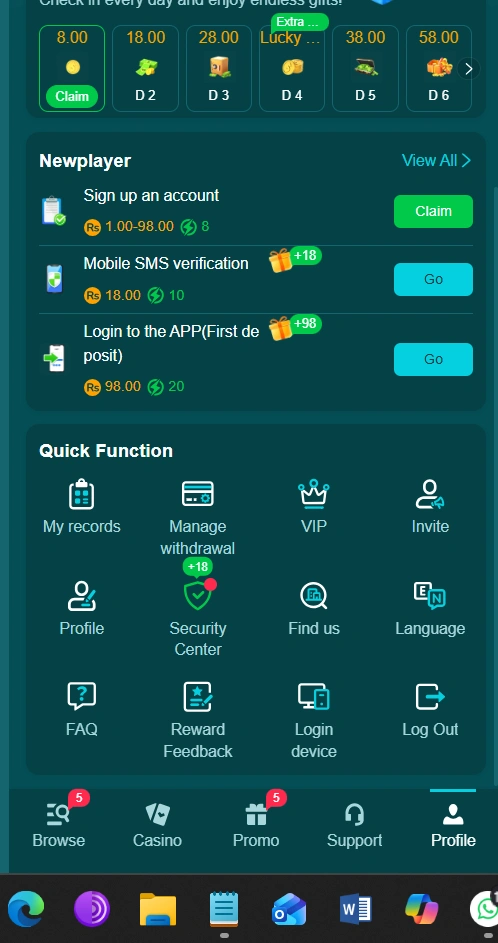Click the Log Out icon
Viewport: 498px width, 943px height.
[430, 697]
